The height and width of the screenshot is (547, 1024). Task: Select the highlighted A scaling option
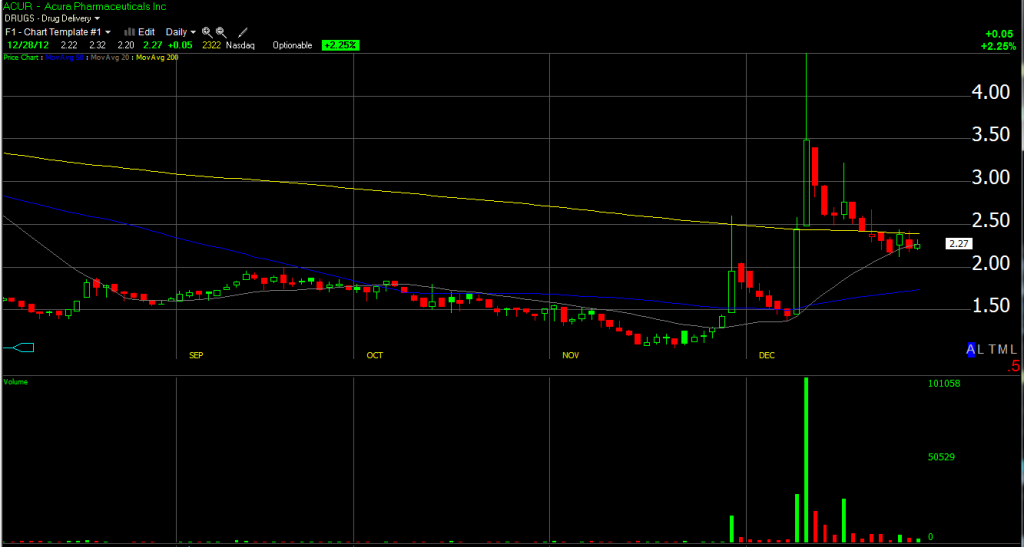971,350
